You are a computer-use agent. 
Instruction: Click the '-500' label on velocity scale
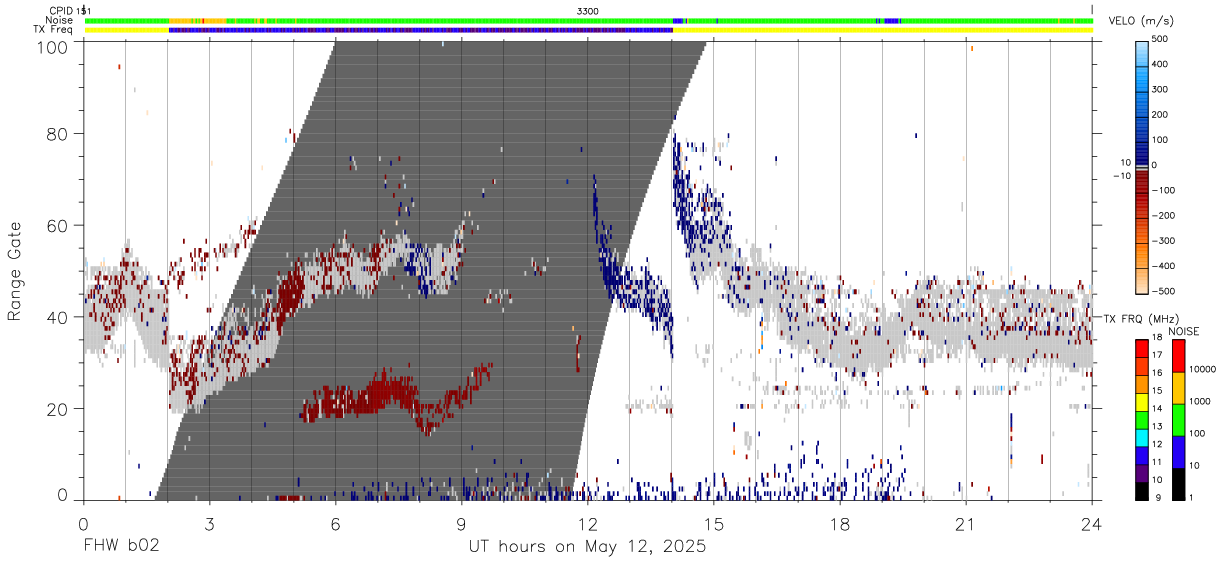(x=1163, y=291)
